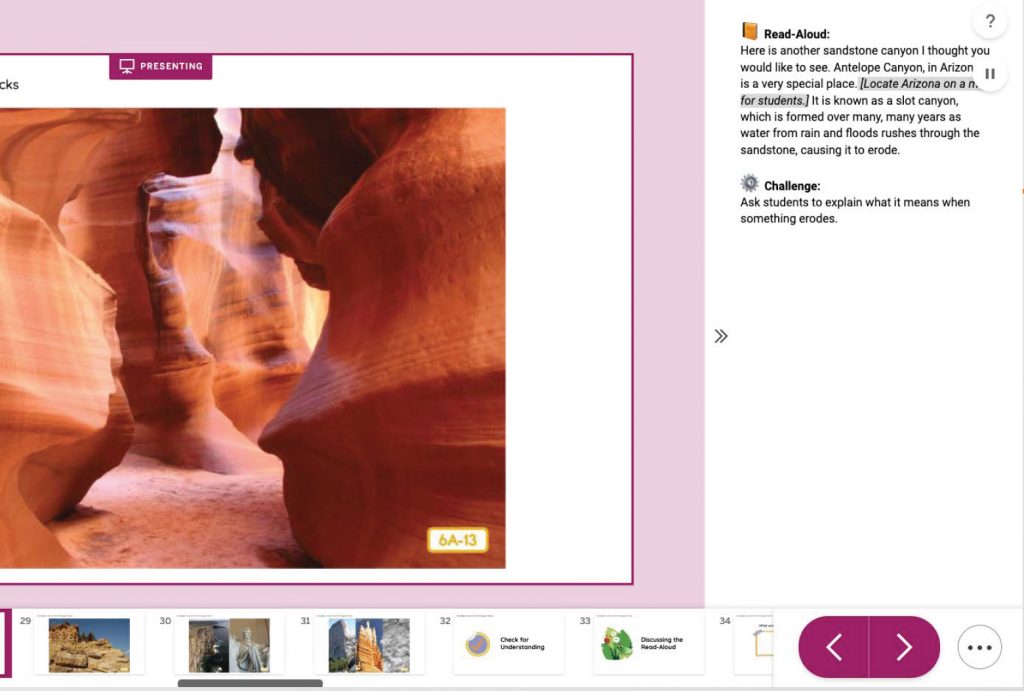
Task: Select slide 30 showing the statue photo
Action: pos(228,645)
